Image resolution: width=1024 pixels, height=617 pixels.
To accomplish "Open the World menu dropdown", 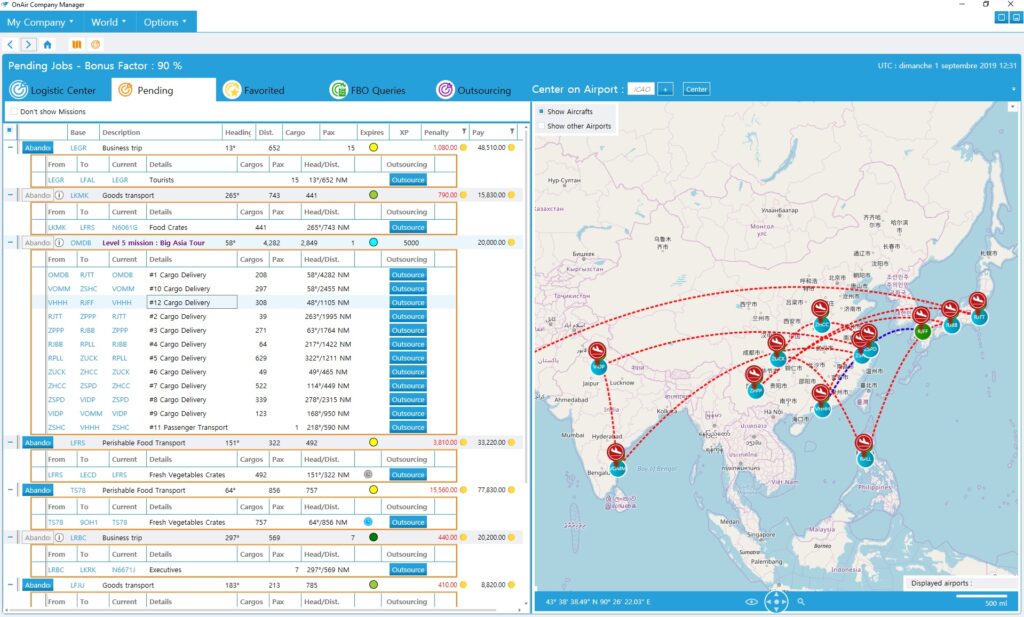I will click(x=107, y=21).
